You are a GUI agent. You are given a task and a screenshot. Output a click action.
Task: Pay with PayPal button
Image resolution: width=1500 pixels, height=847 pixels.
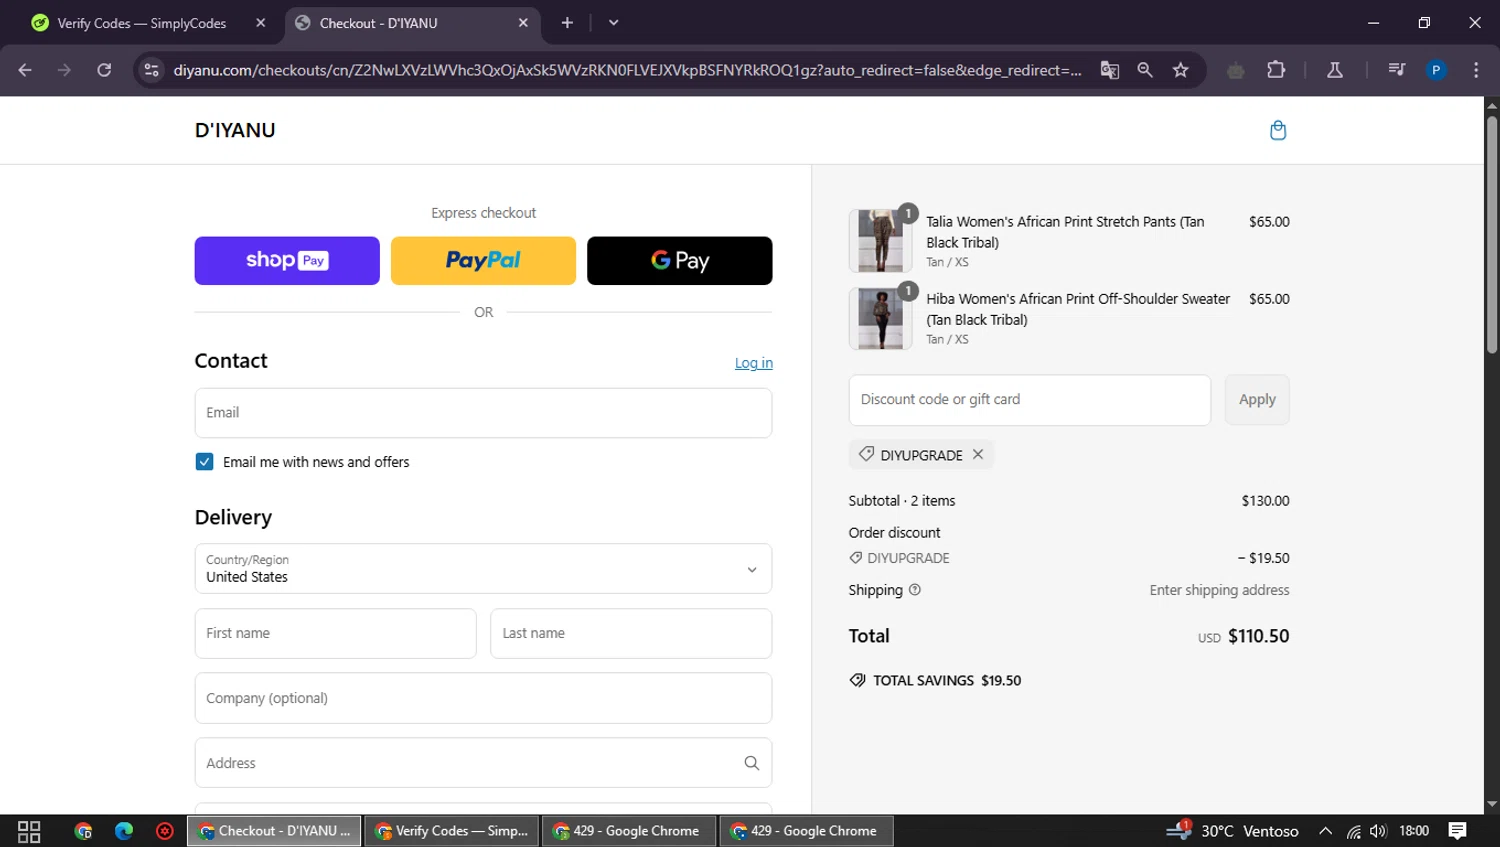[483, 261]
